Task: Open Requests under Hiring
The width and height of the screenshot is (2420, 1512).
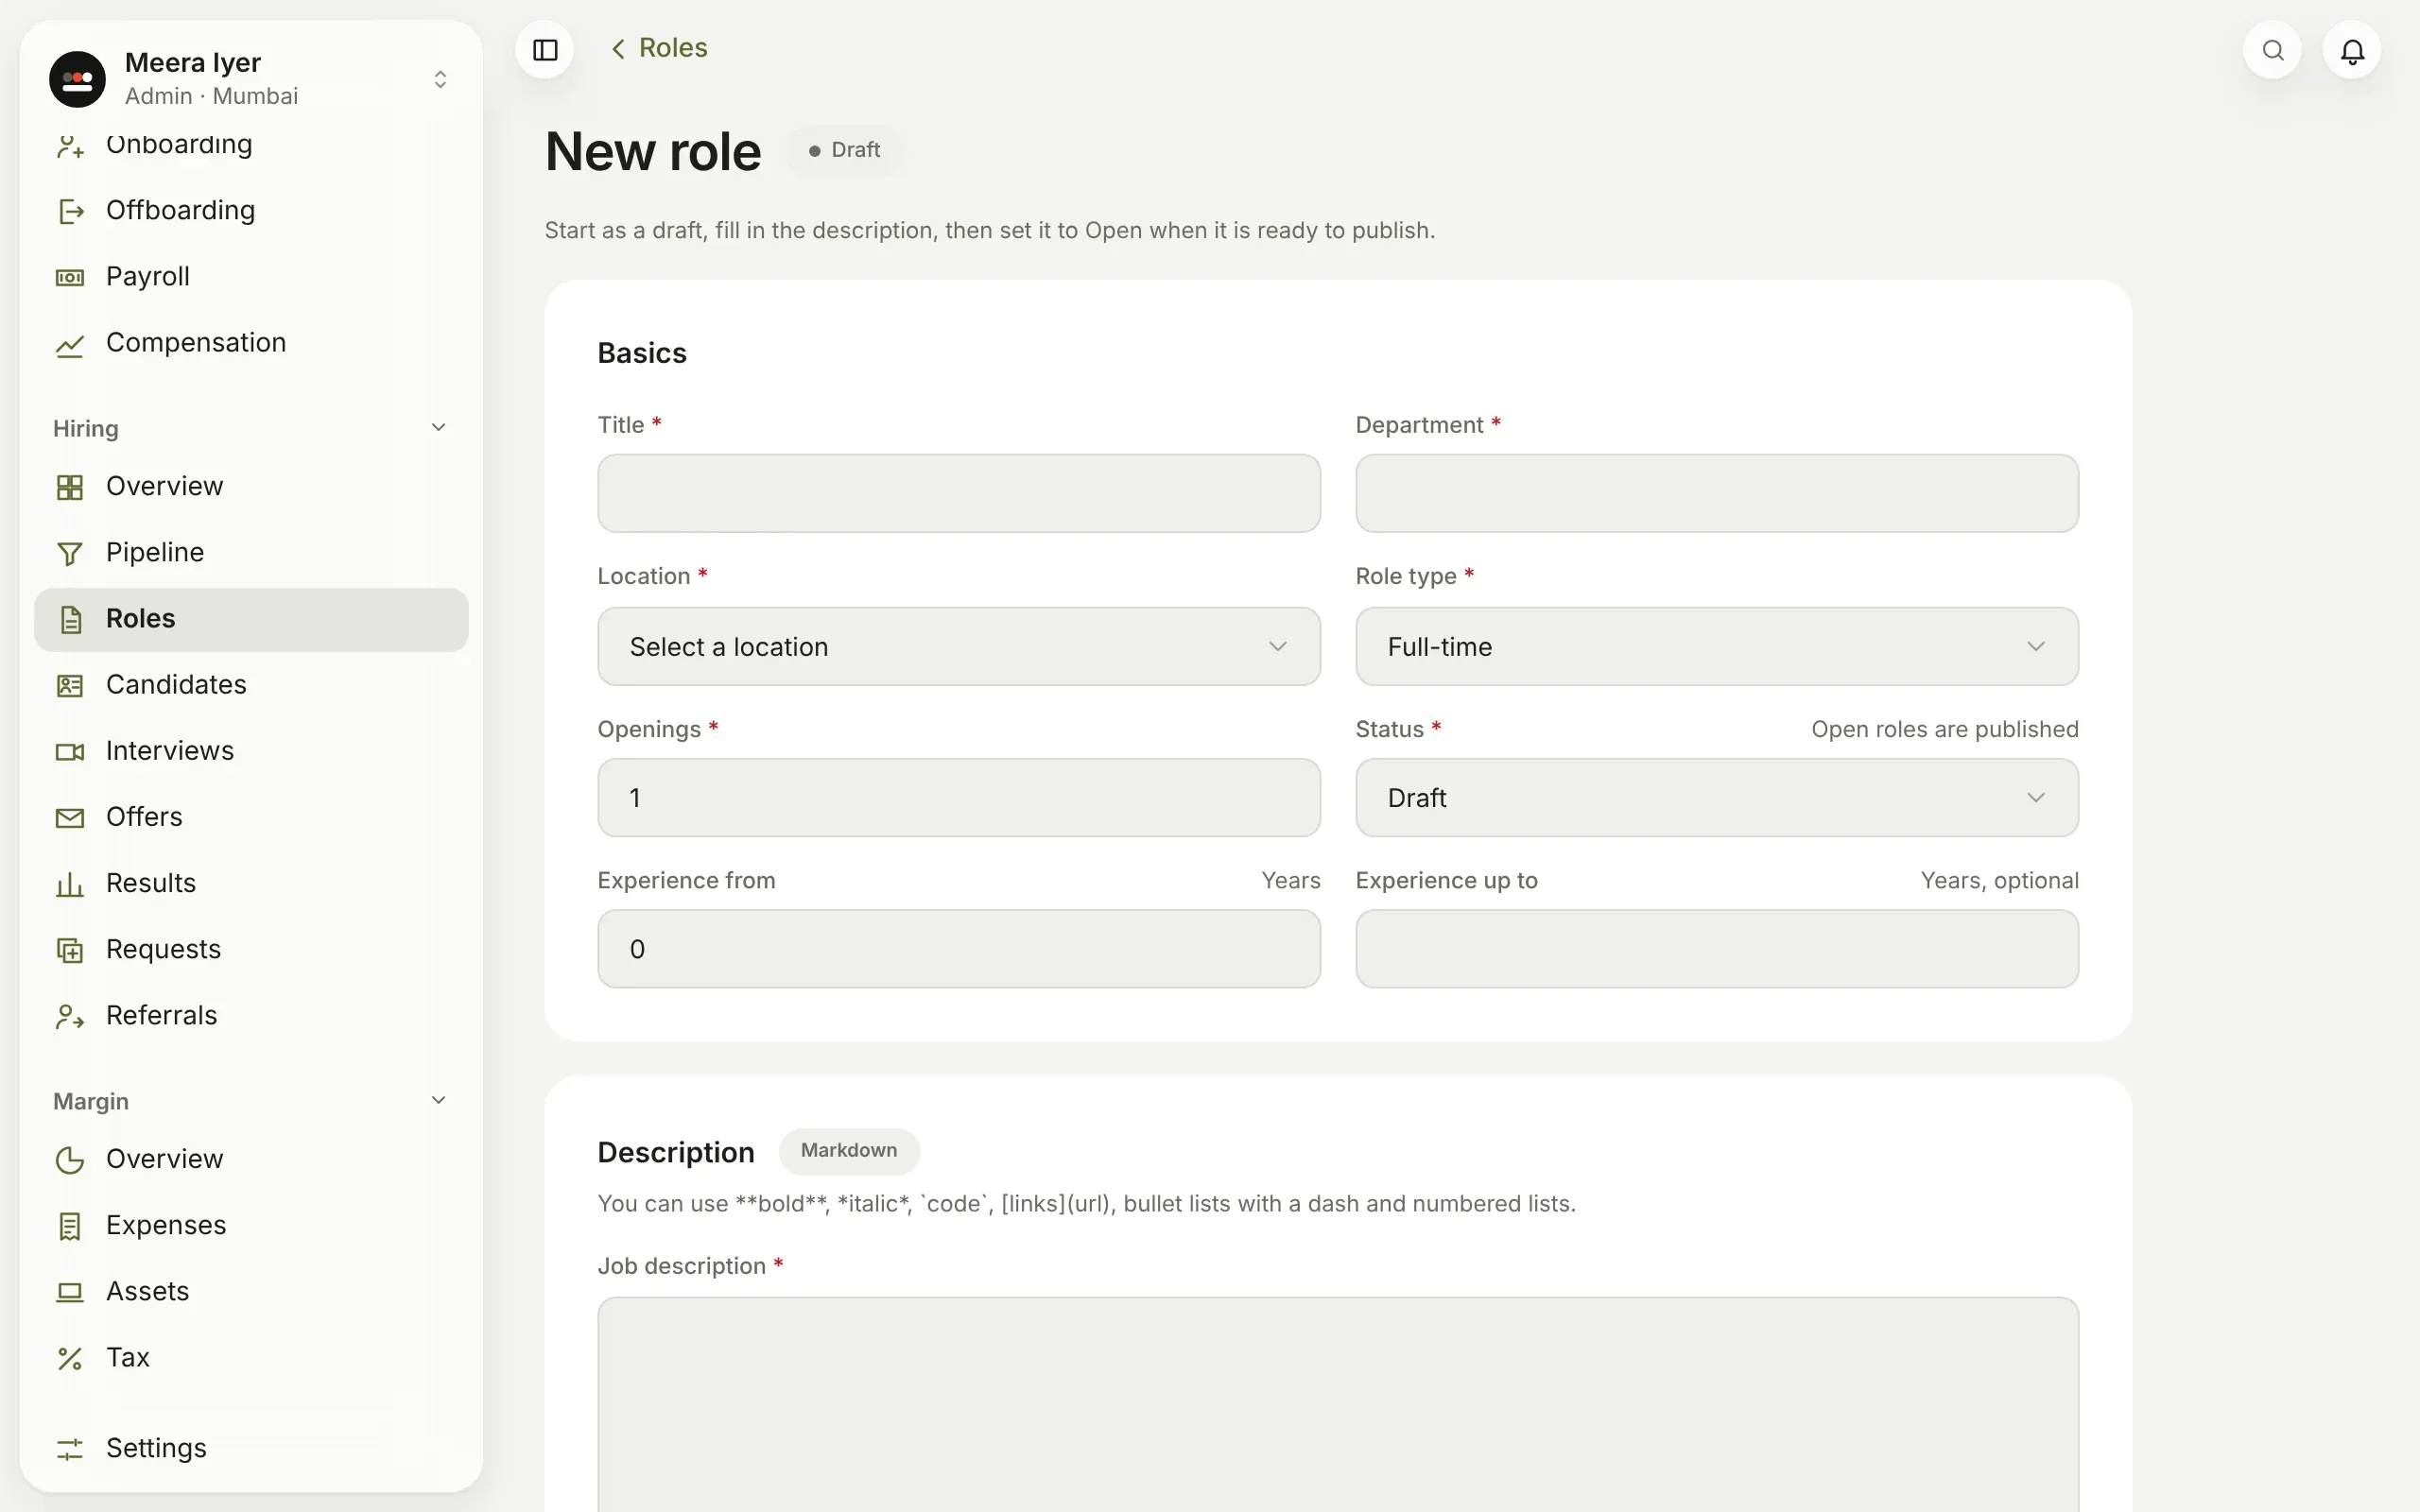Action: tap(251, 950)
